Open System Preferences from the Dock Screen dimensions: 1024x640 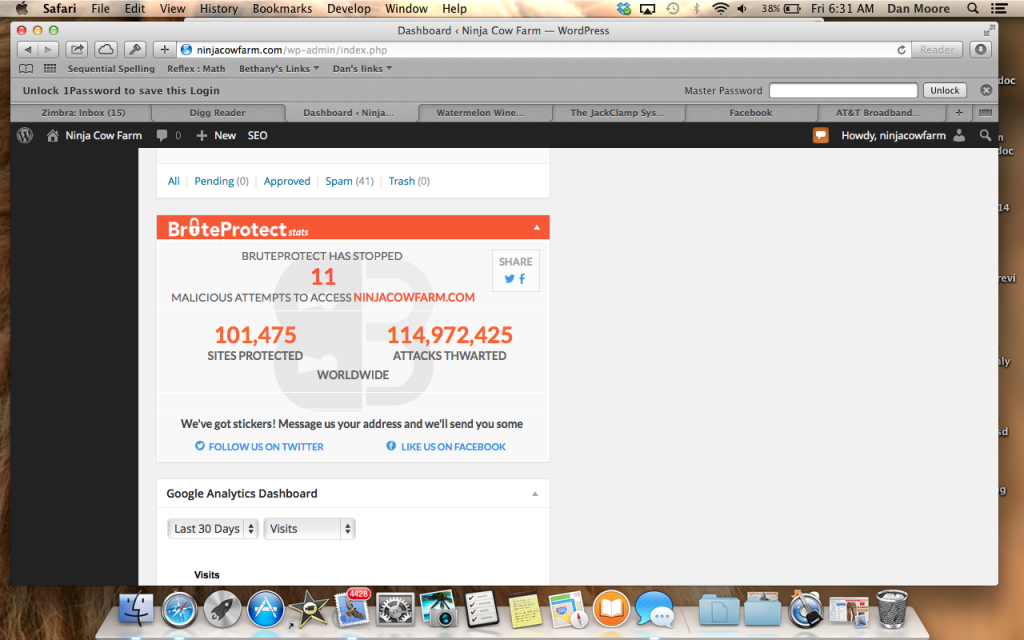[395, 610]
